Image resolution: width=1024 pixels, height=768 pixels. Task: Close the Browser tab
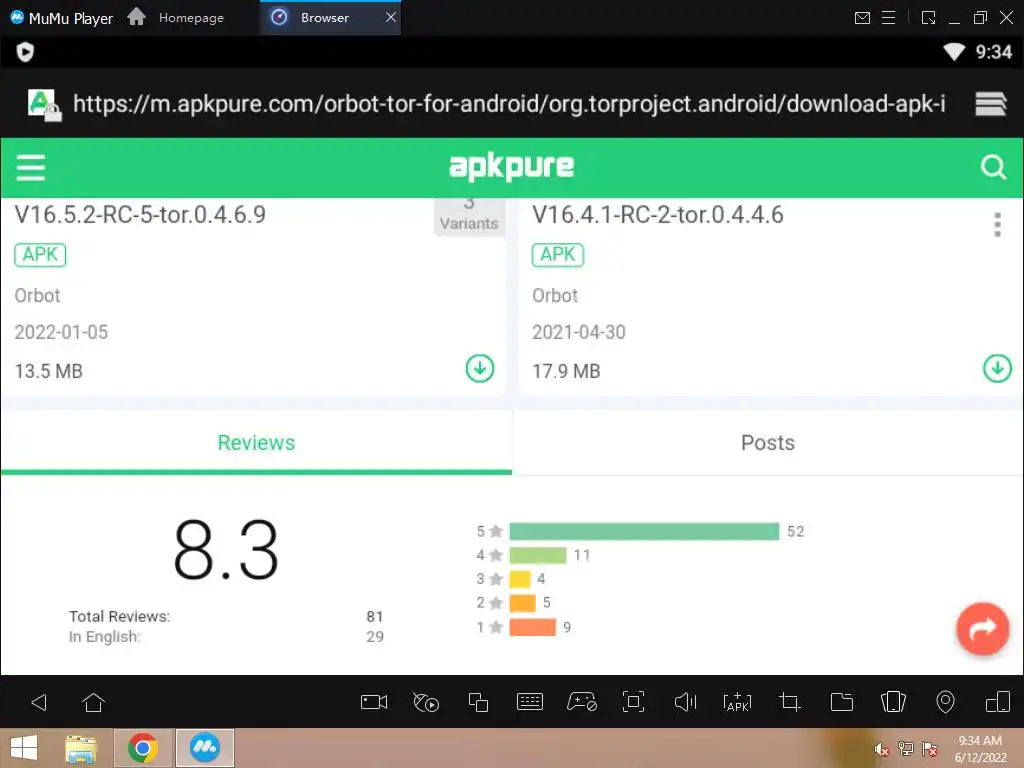click(x=391, y=18)
